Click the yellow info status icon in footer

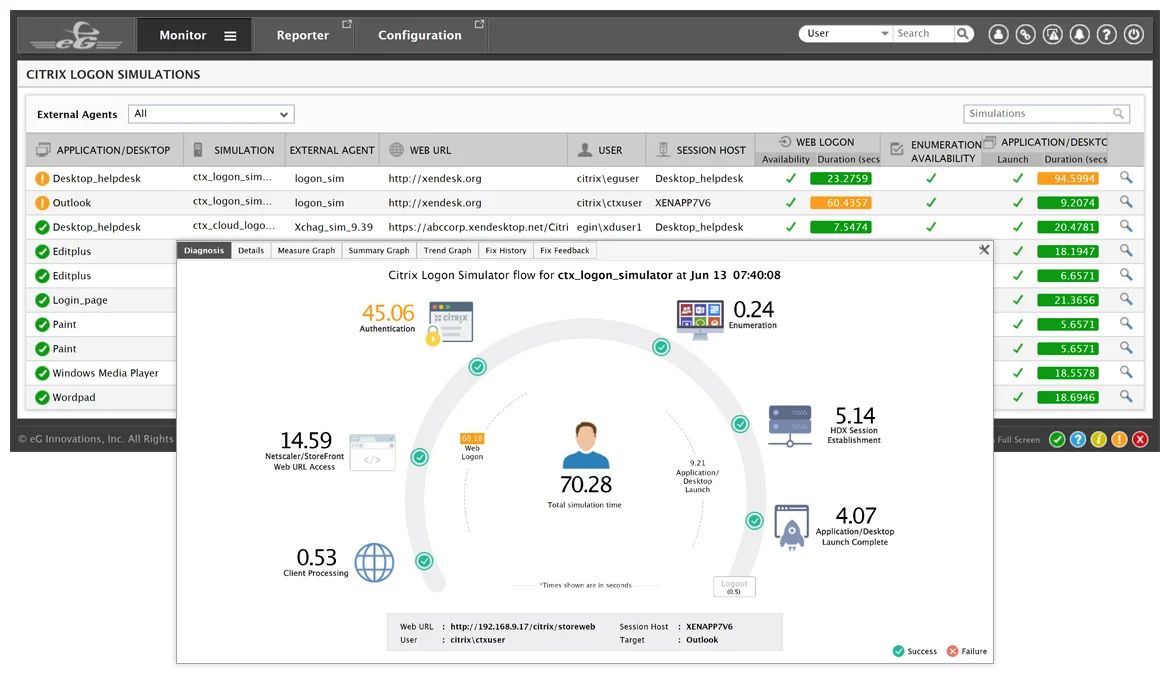click(1098, 440)
